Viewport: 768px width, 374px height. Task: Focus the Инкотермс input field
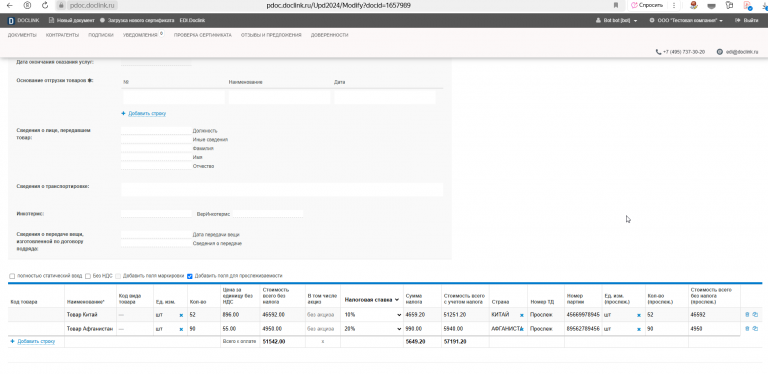click(x=156, y=214)
